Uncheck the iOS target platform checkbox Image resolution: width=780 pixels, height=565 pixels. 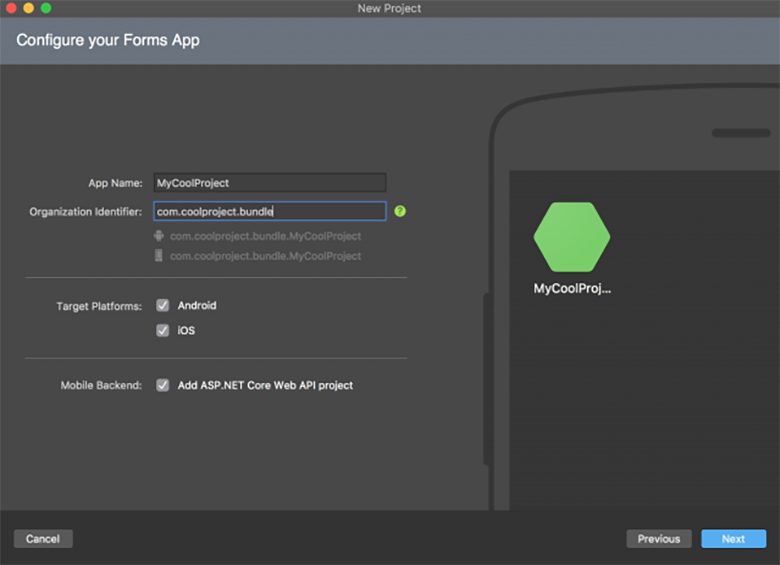(163, 330)
